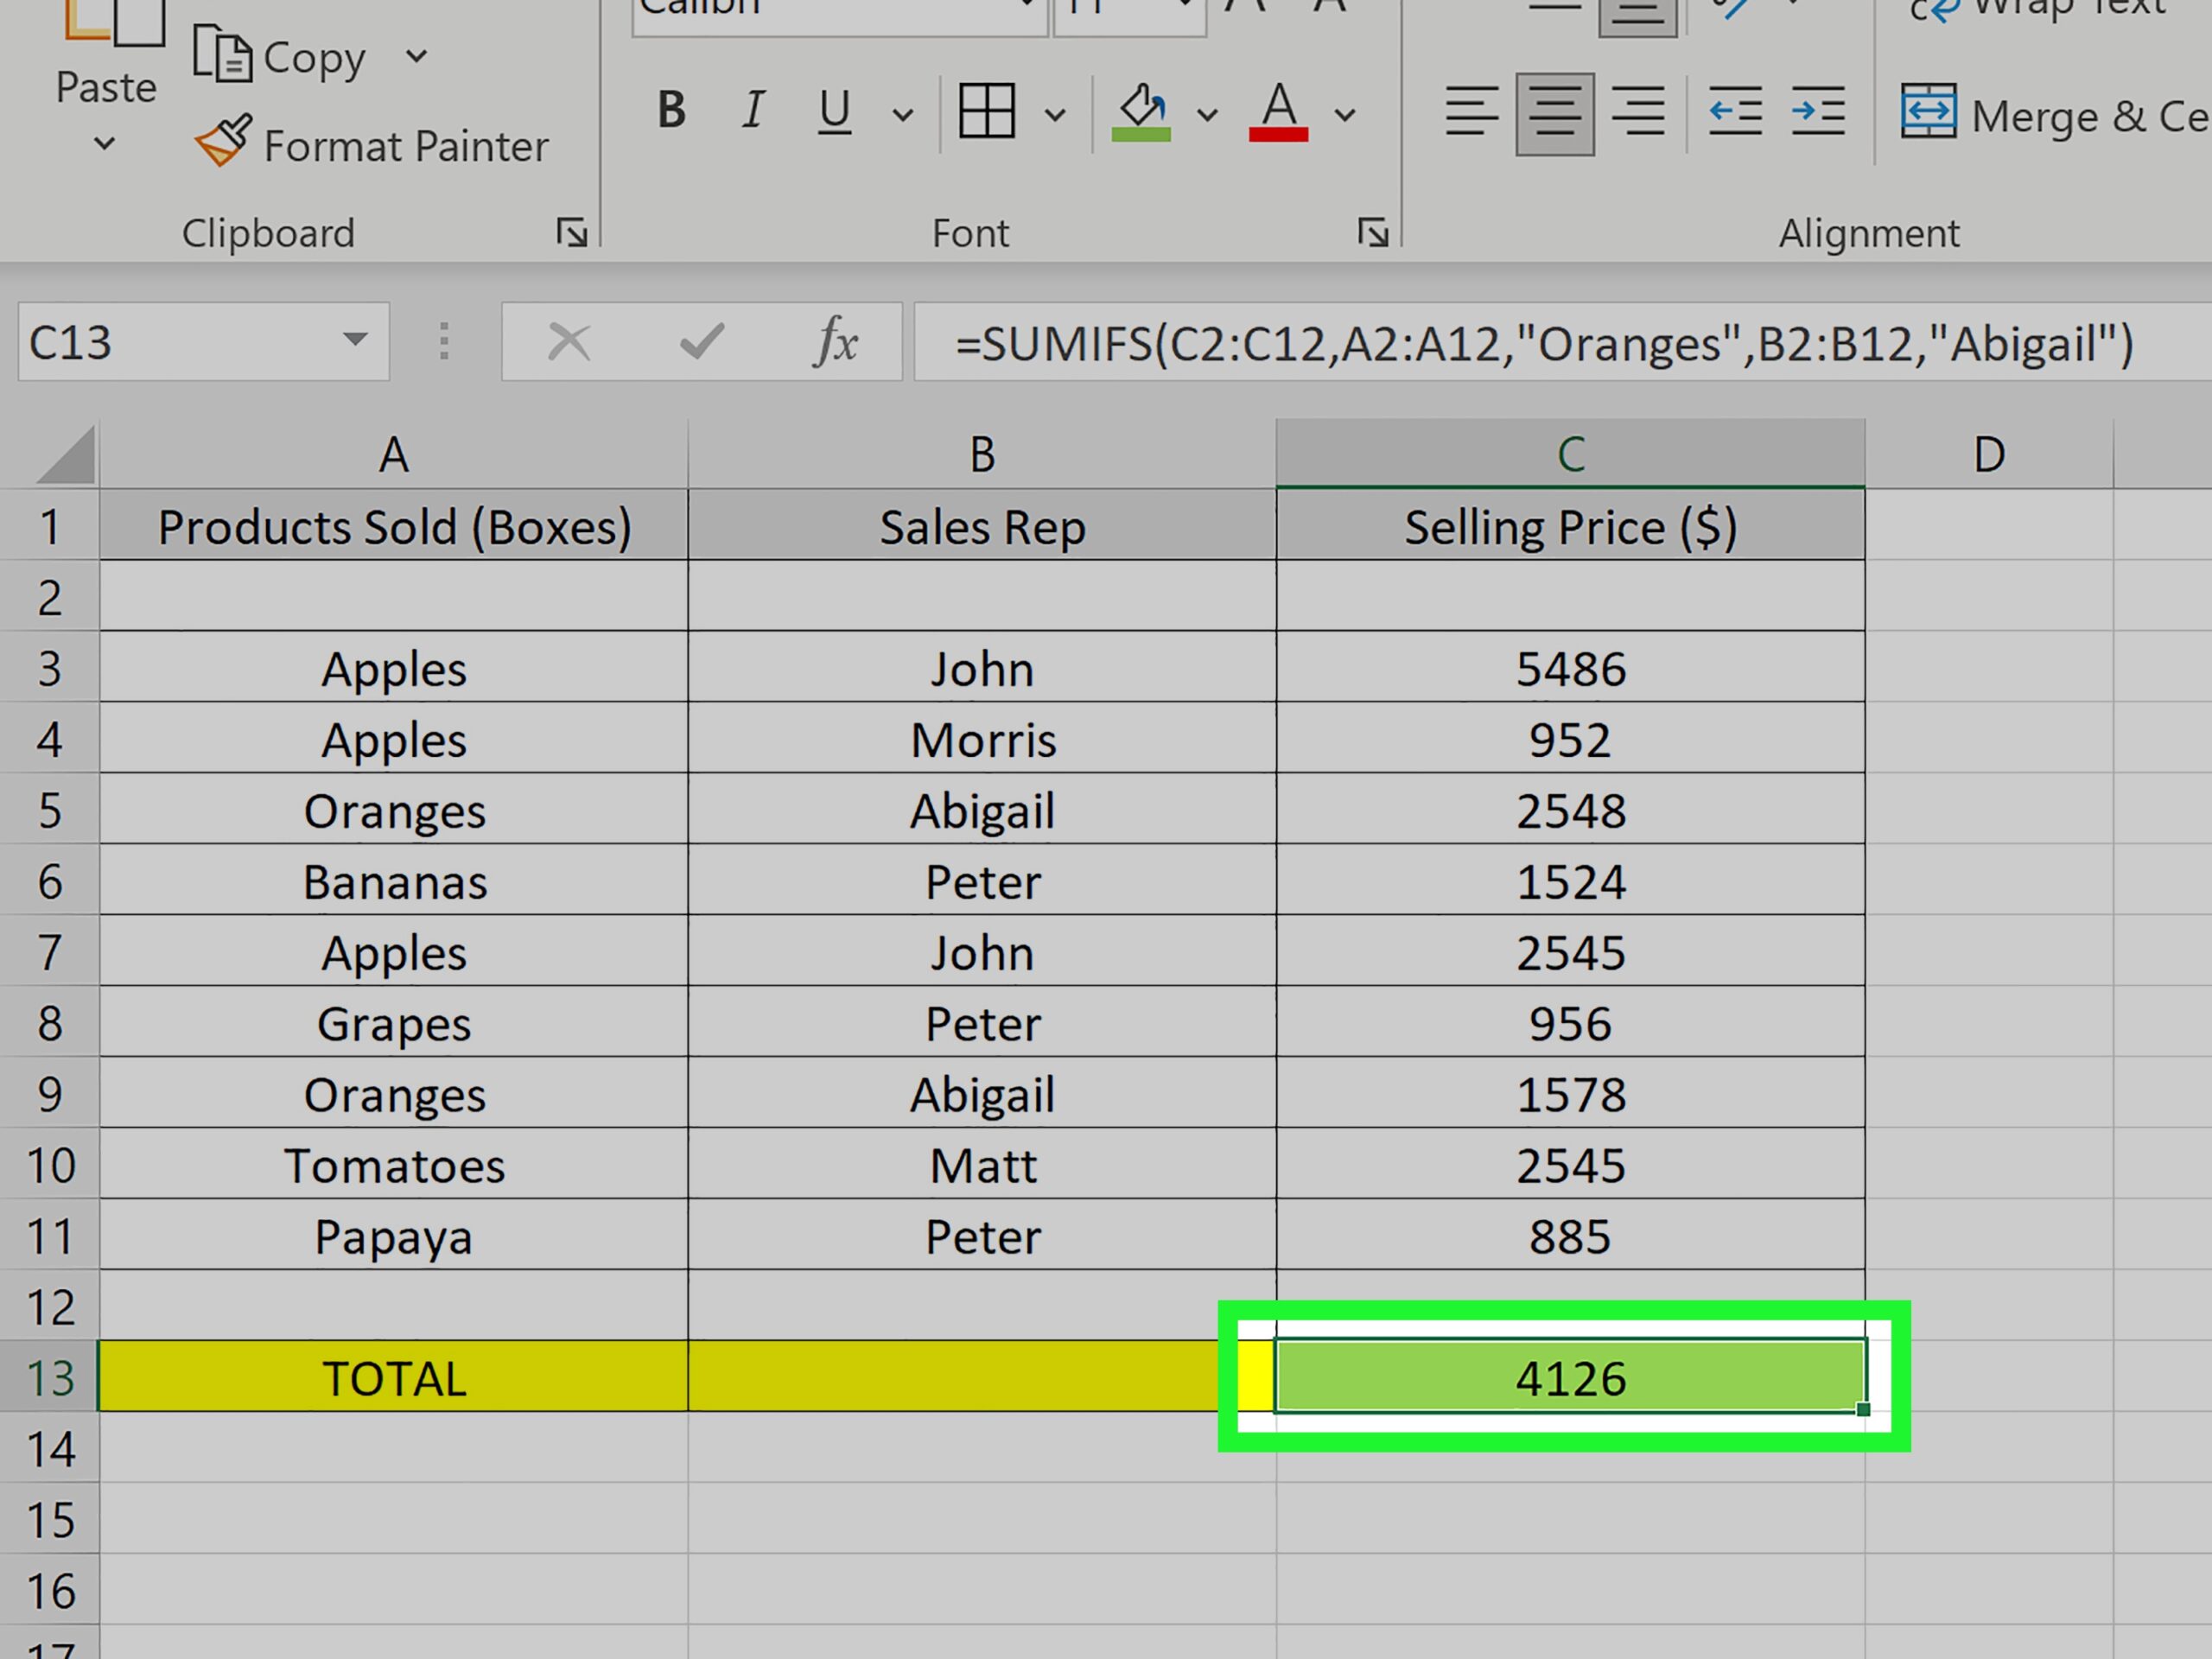Toggle Underline formatting
The width and height of the screenshot is (2212, 1659).
(x=834, y=110)
